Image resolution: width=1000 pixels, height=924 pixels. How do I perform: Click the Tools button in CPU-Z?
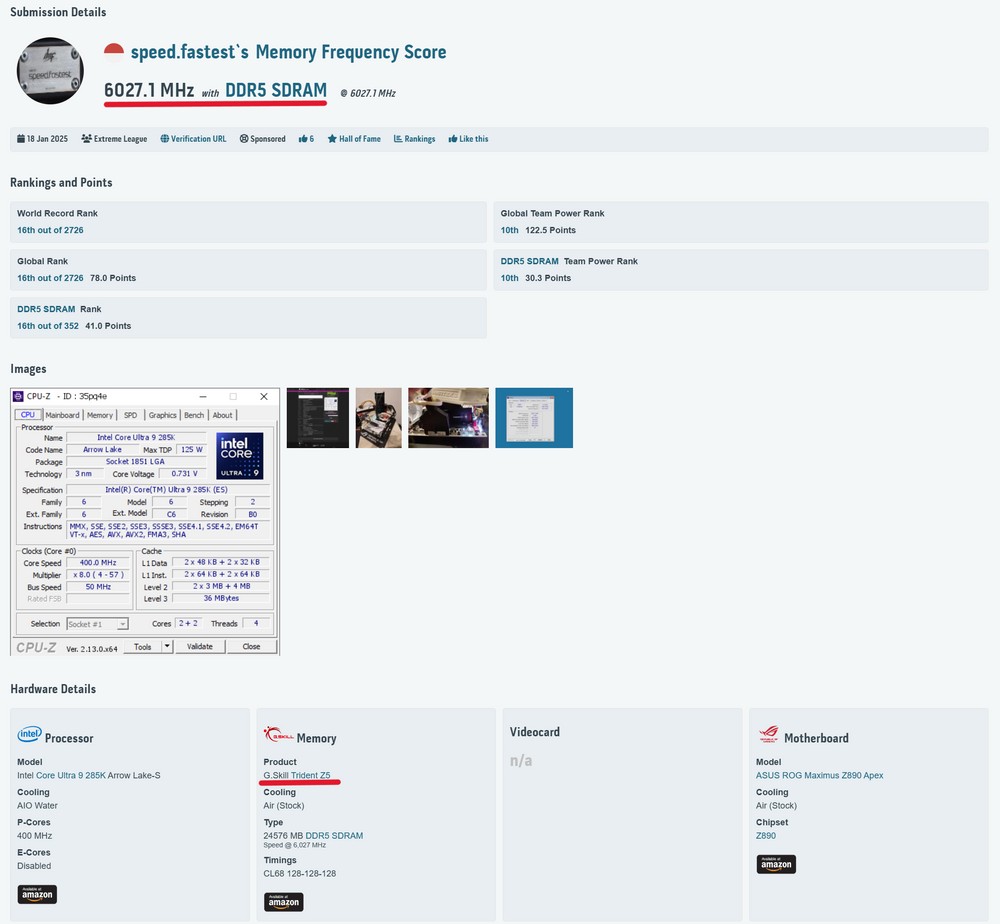click(x=143, y=647)
